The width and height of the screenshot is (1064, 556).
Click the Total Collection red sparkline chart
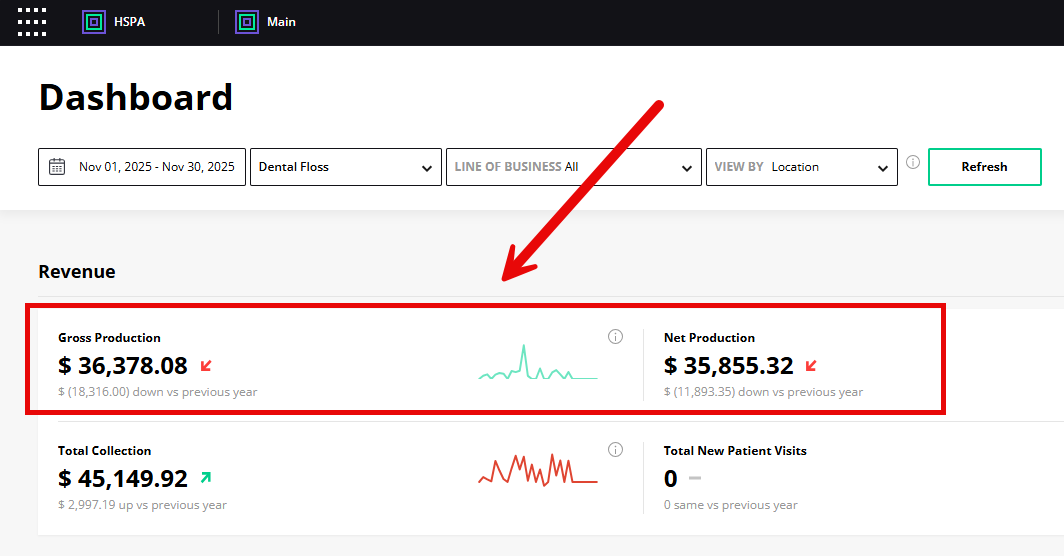(537, 470)
